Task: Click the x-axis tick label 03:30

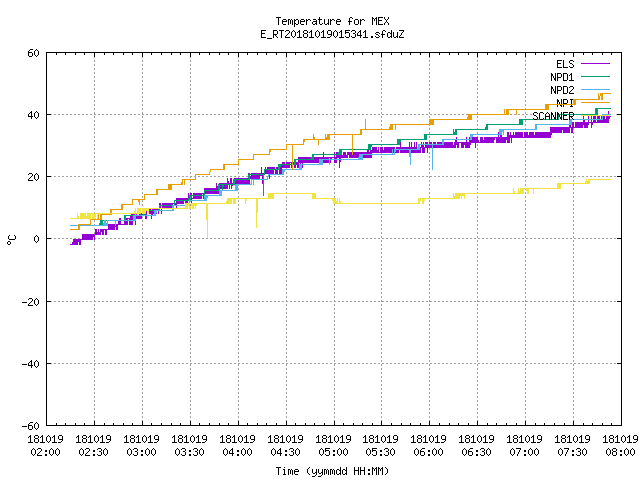Action: [x=189, y=452]
